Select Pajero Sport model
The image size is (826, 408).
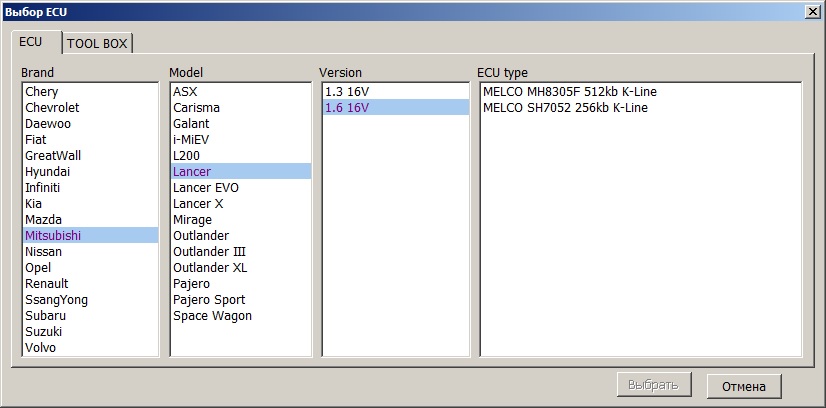[241, 300]
